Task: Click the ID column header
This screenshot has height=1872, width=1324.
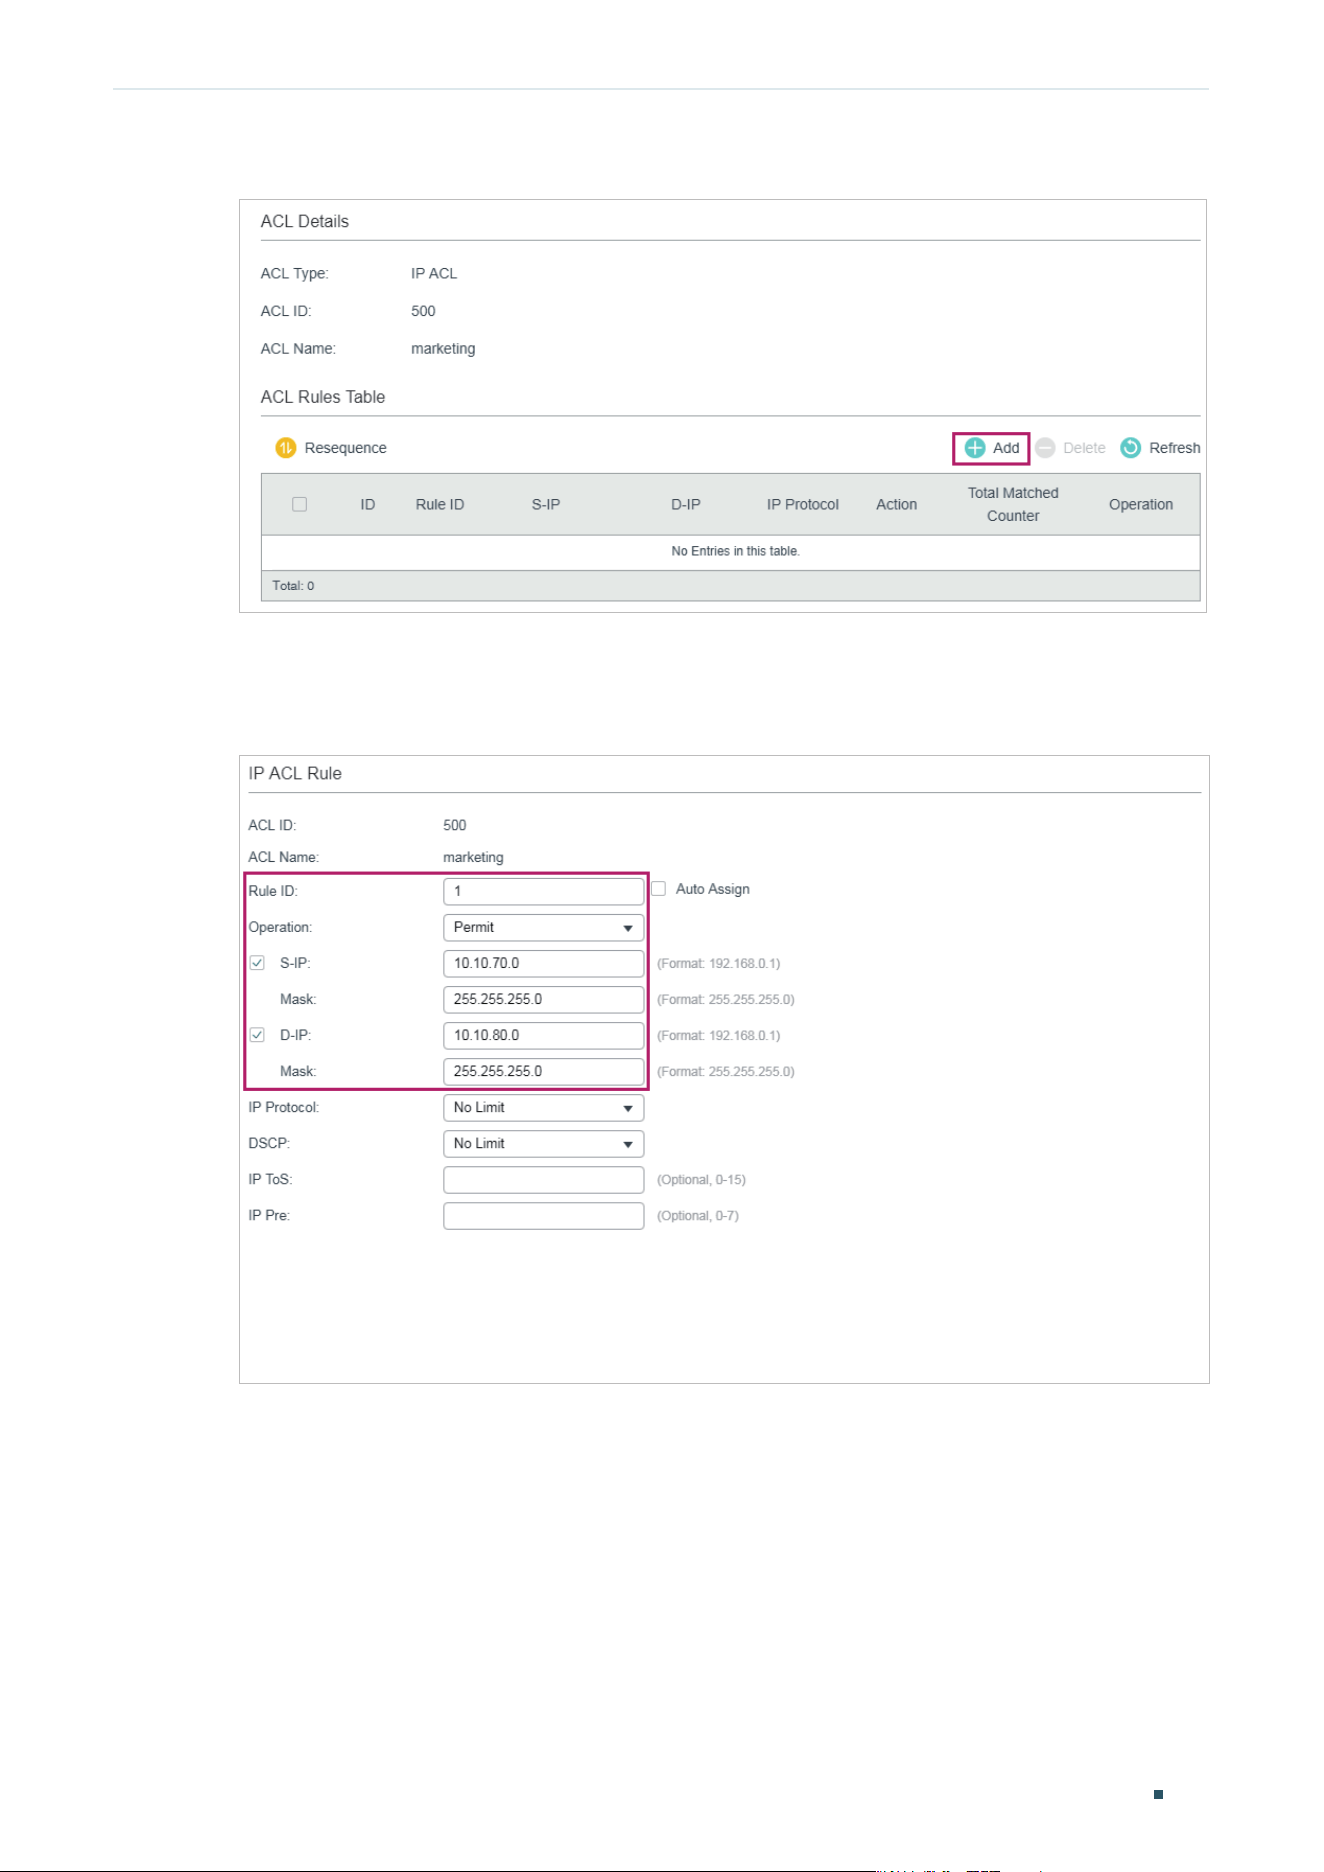Action: tap(368, 505)
